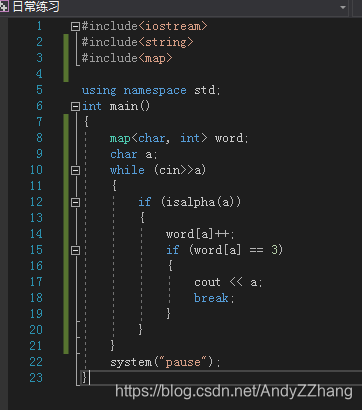Click the system("pause"); line
362x410 pixels.
[x=165, y=362]
